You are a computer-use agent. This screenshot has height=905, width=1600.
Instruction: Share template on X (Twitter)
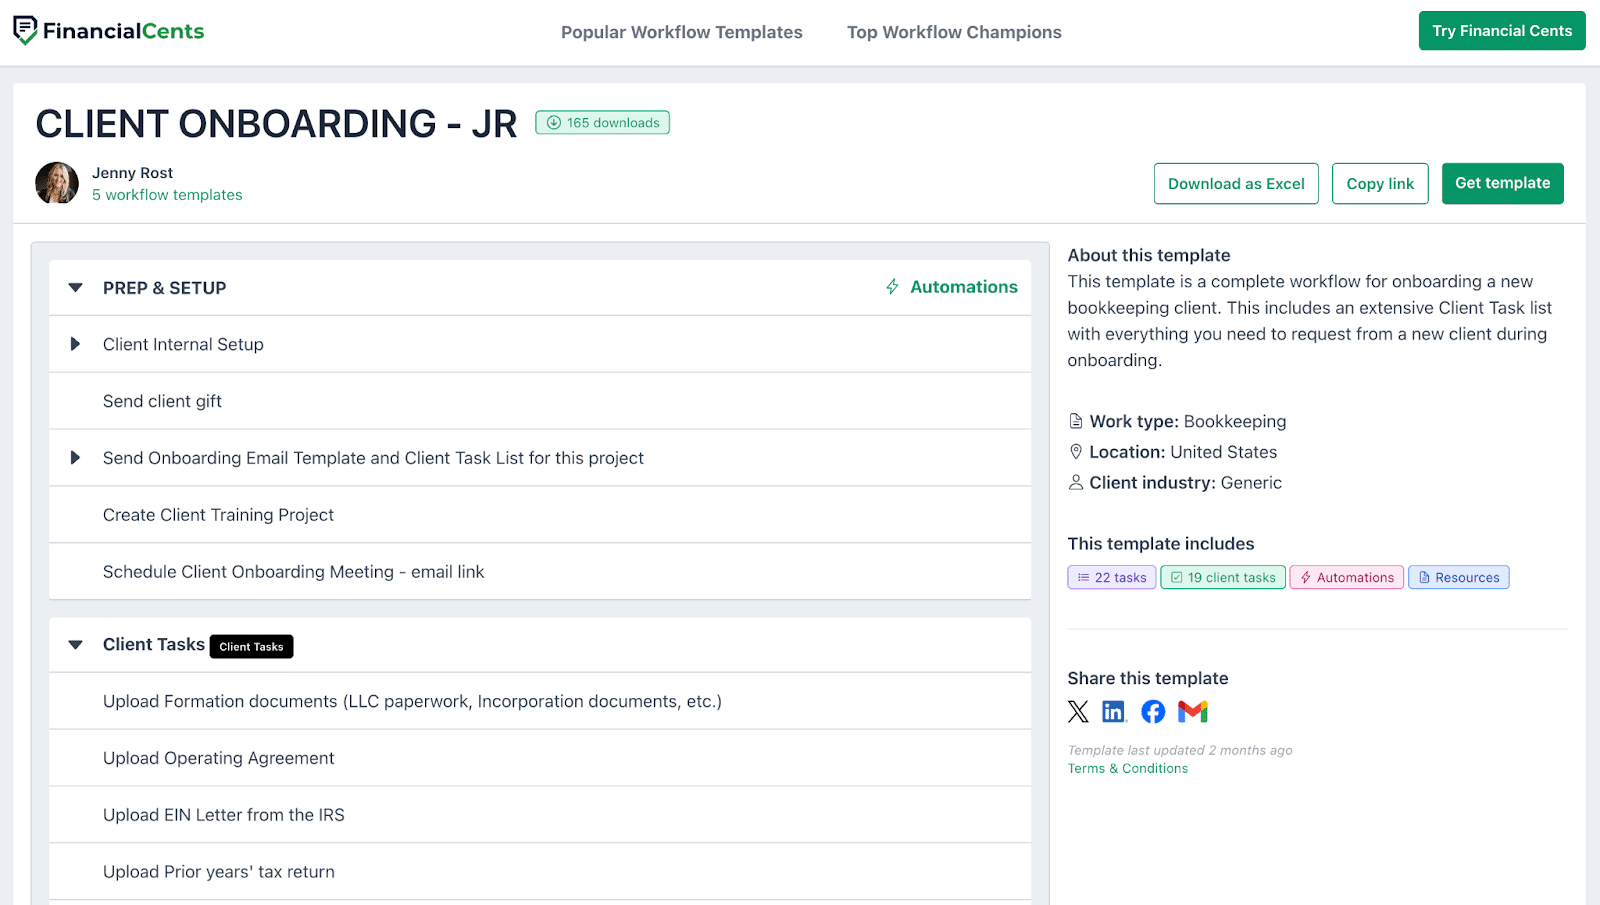pyautogui.click(x=1078, y=712)
